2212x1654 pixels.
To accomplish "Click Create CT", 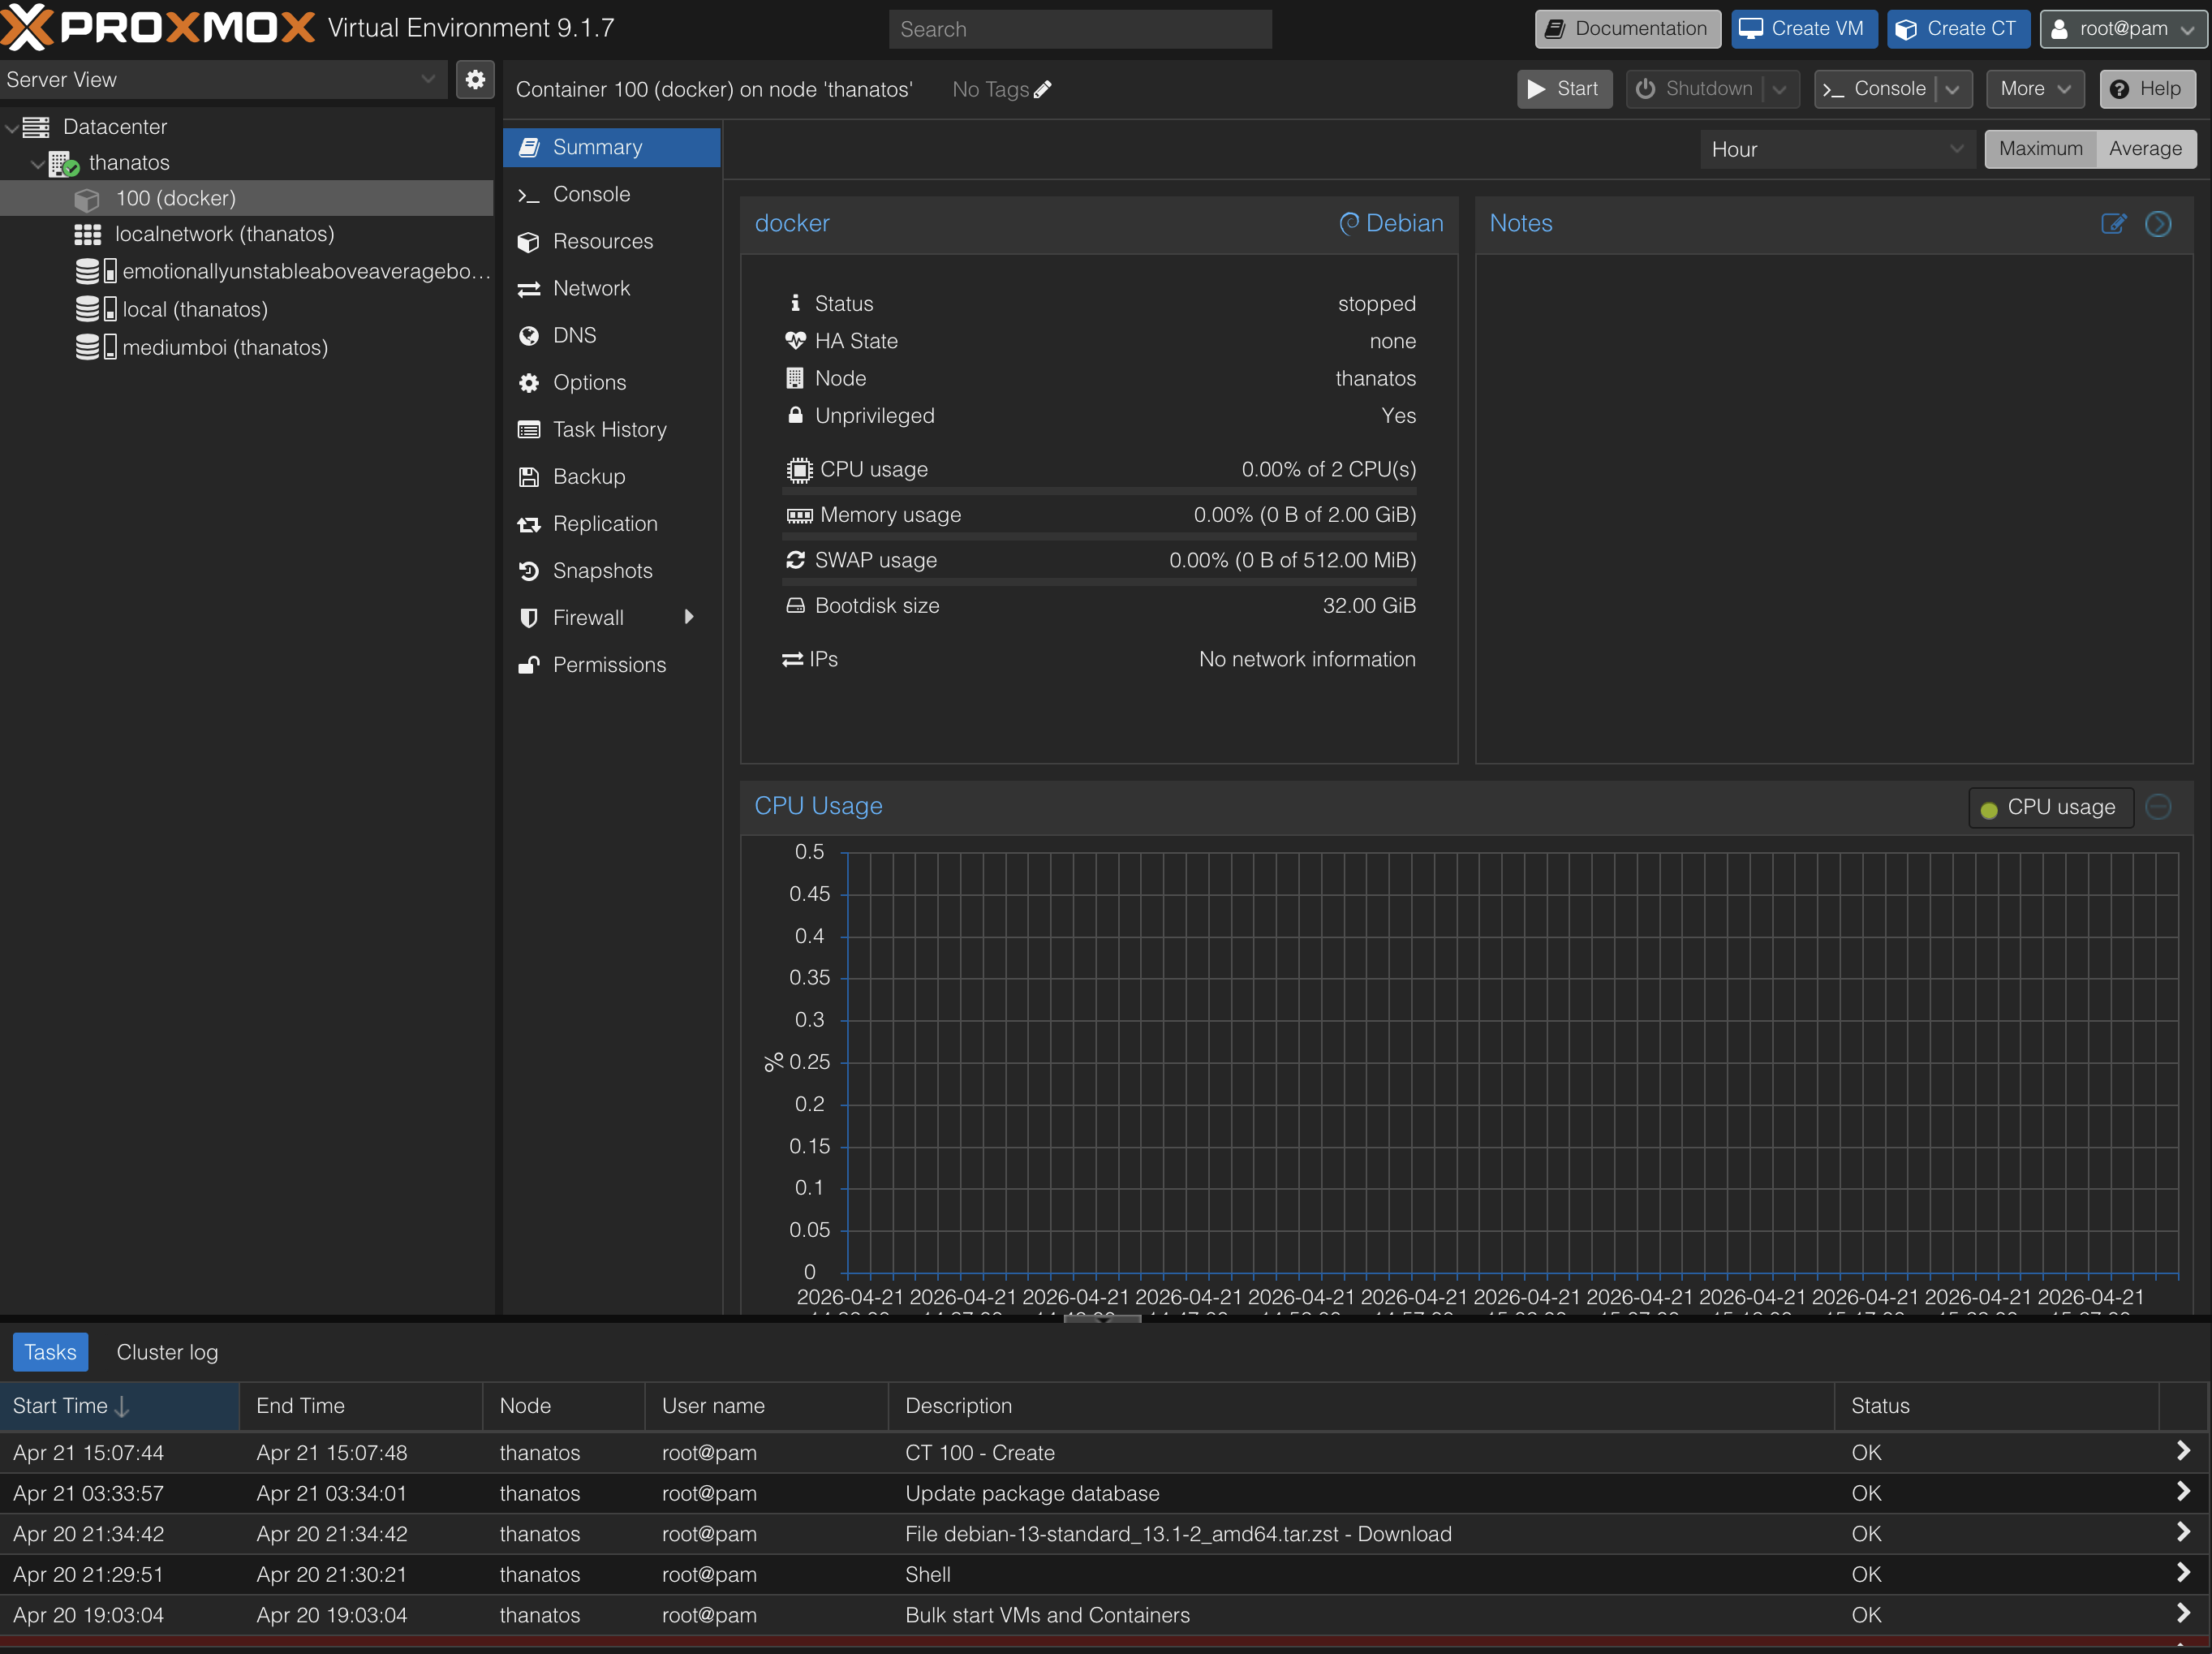I will (x=1958, y=29).
